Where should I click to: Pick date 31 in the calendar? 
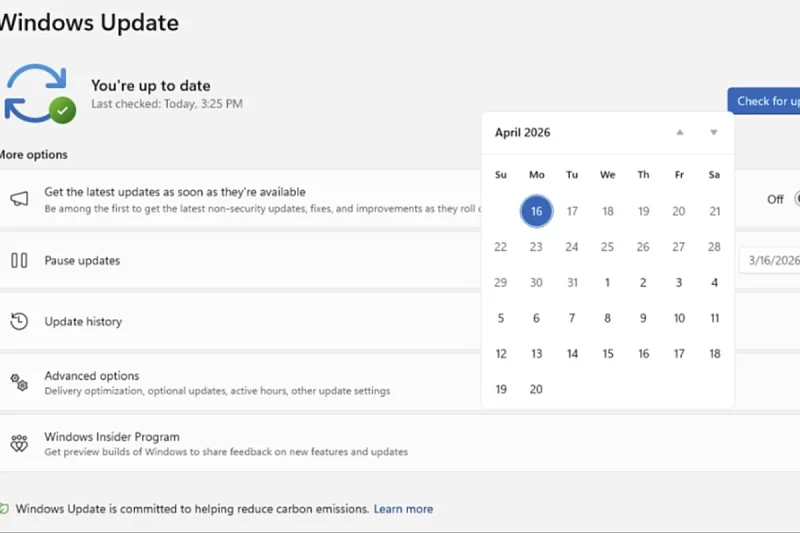click(572, 283)
